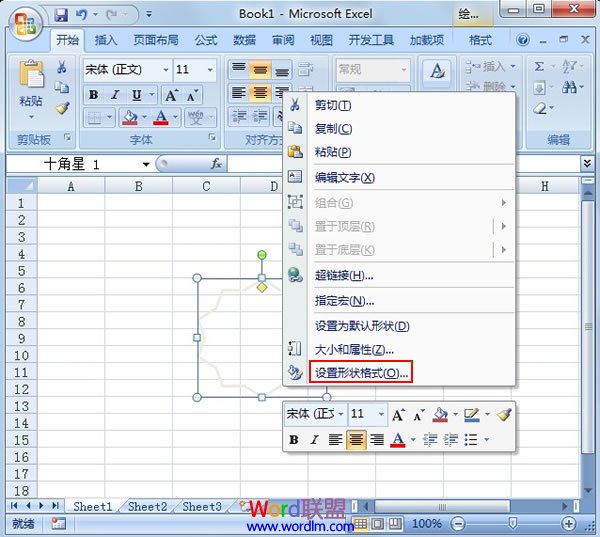Click zoom in plus button
The image size is (600, 537).
point(569,524)
